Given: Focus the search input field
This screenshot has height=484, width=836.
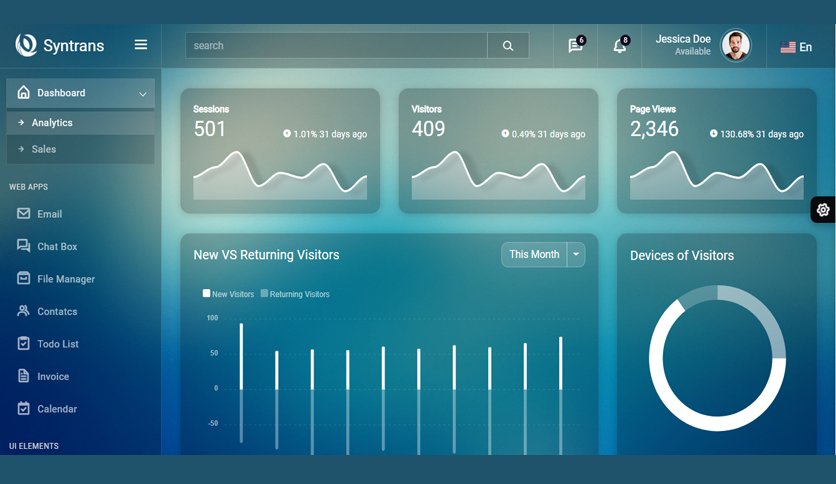Looking at the screenshot, I should tap(336, 46).
